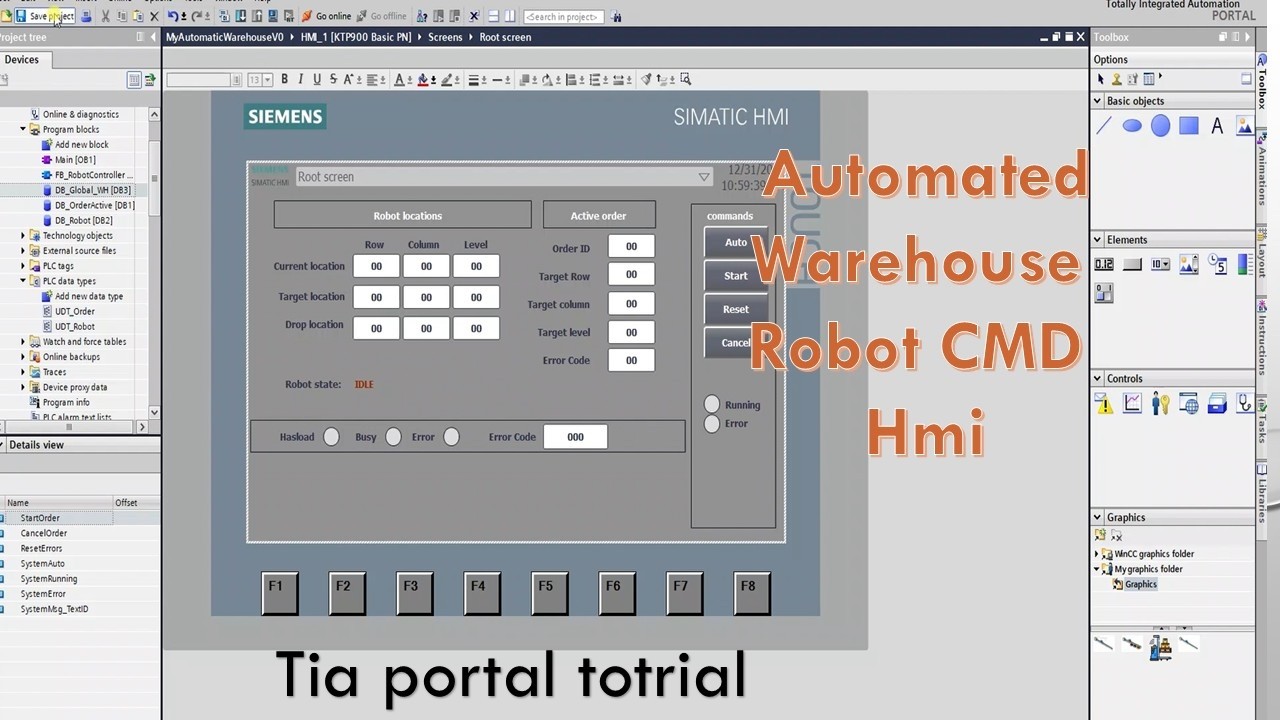Click the Reset command button
The width and height of the screenshot is (1280, 720).
[735, 310]
